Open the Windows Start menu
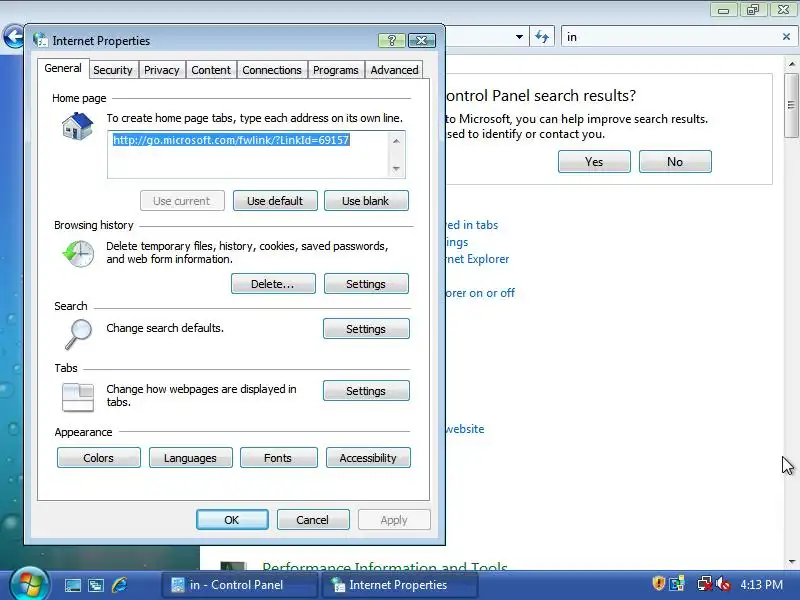This screenshot has height=600, width=800. (x=29, y=584)
